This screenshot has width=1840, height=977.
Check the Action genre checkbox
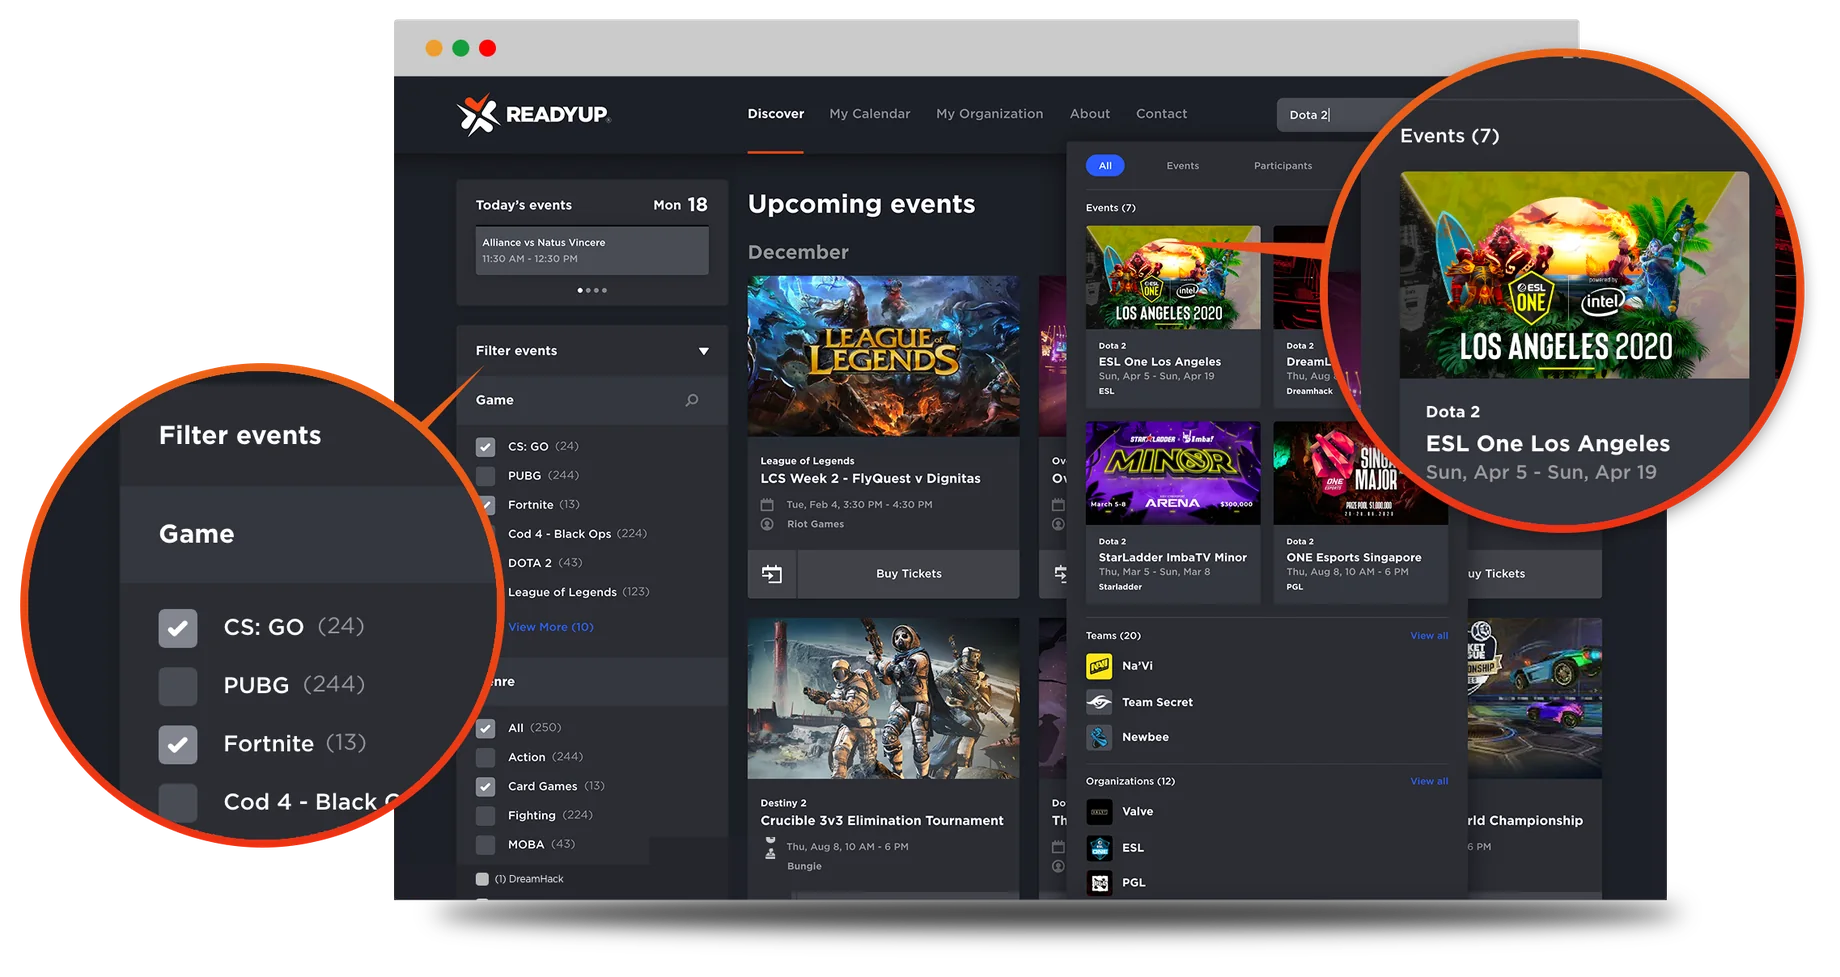[485, 757]
